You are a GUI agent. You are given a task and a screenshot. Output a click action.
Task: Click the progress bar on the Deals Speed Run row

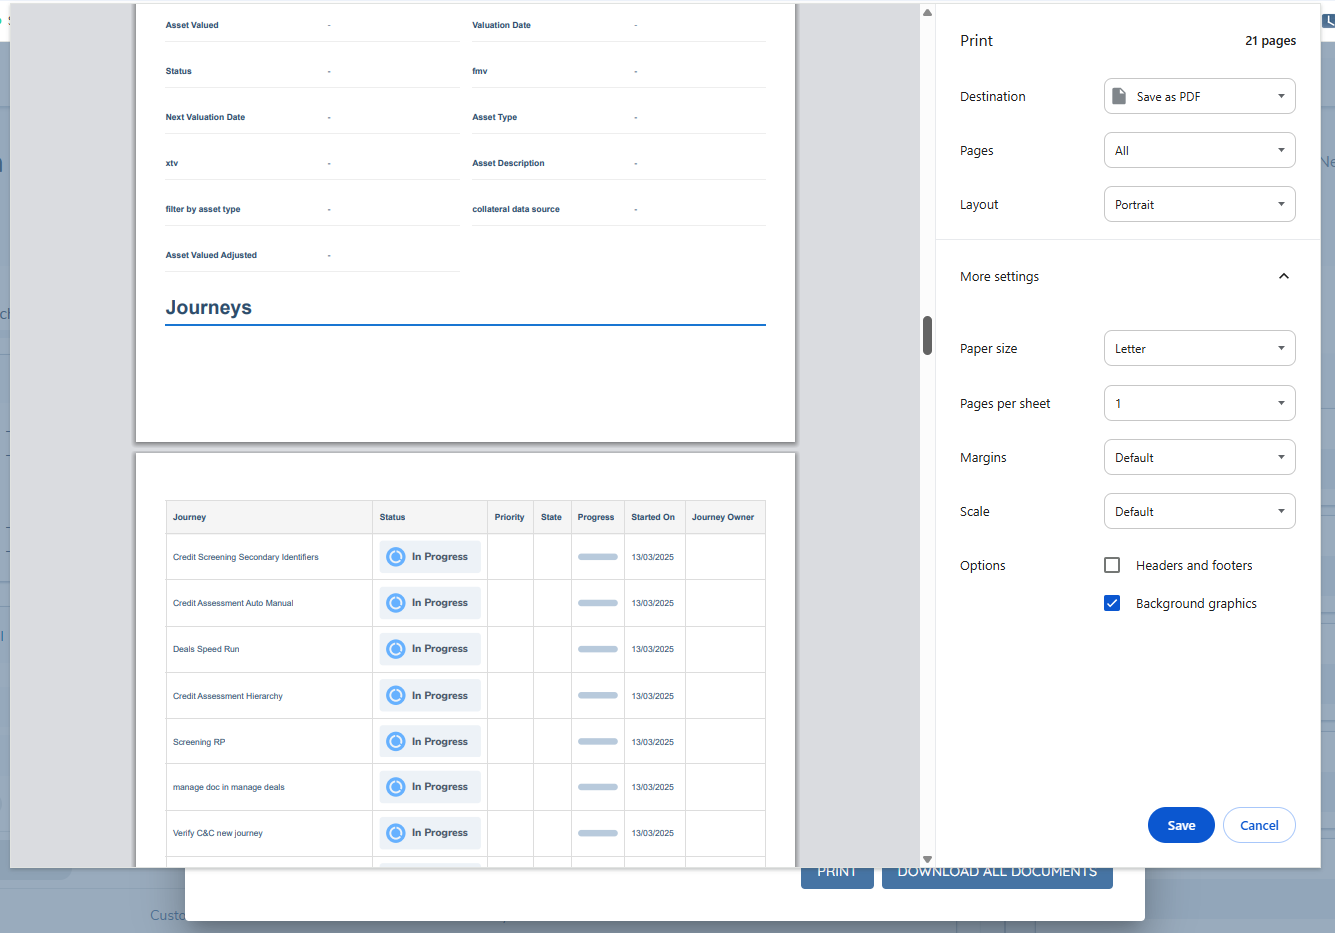click(x=597, y=648)
